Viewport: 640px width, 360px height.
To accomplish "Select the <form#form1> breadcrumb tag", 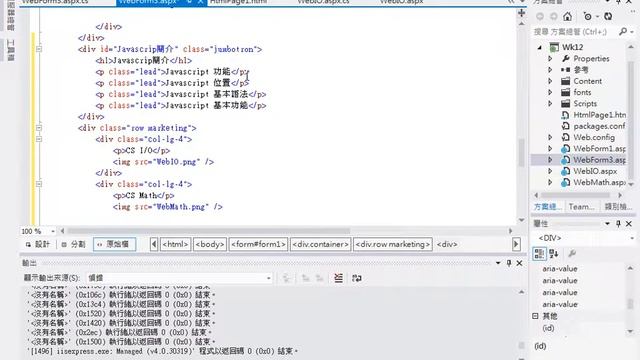I will coord(258,244).
